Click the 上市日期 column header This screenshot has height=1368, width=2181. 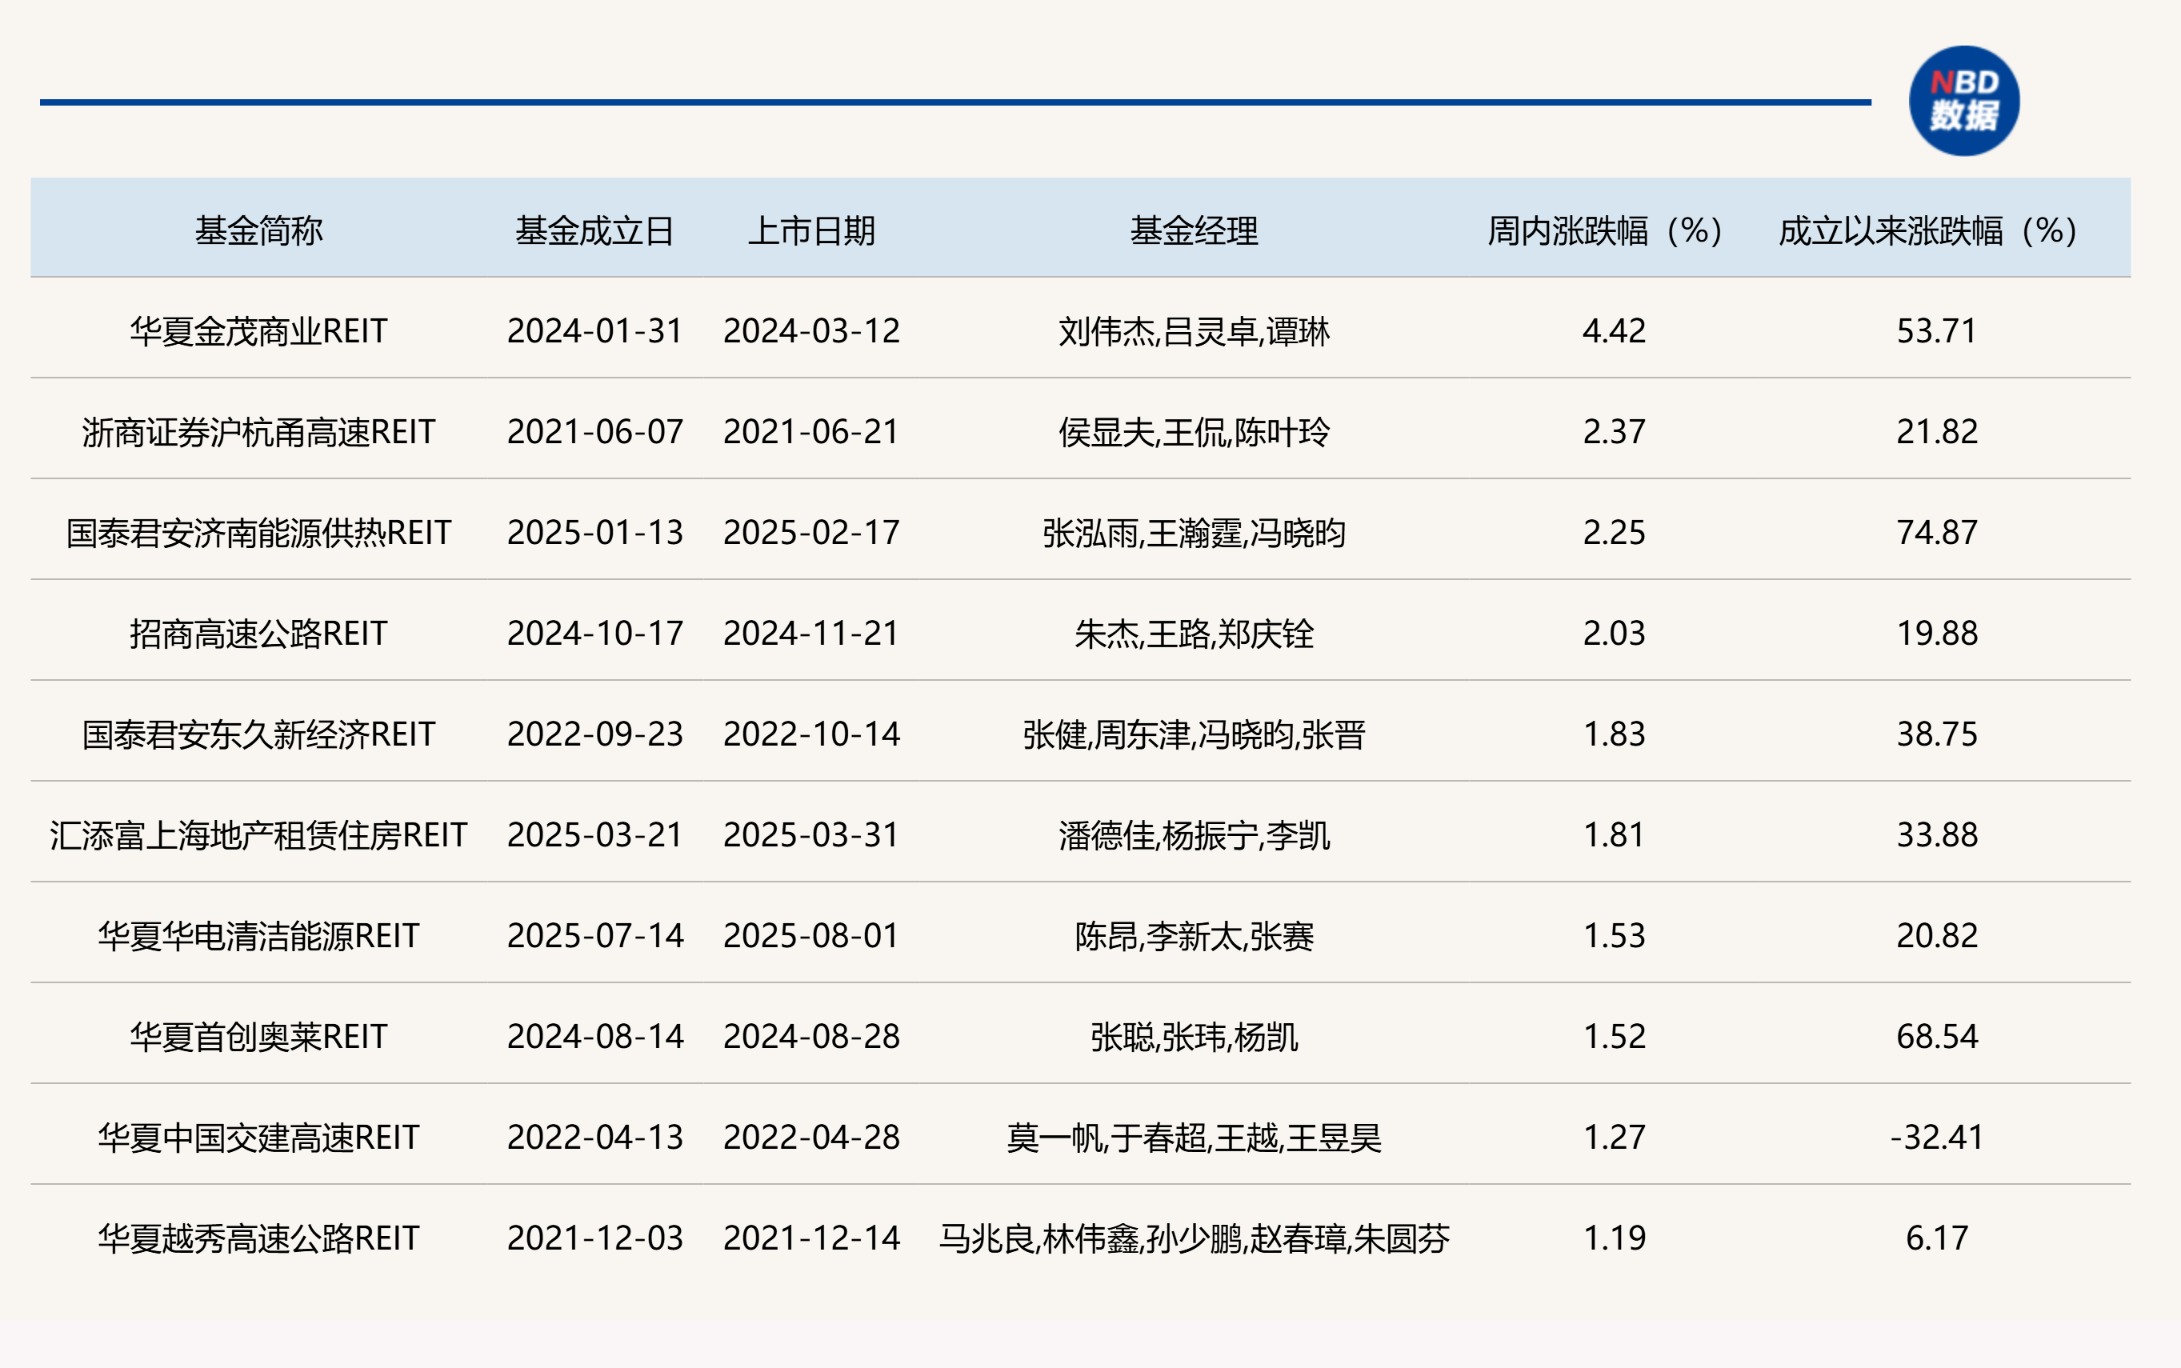811,231
